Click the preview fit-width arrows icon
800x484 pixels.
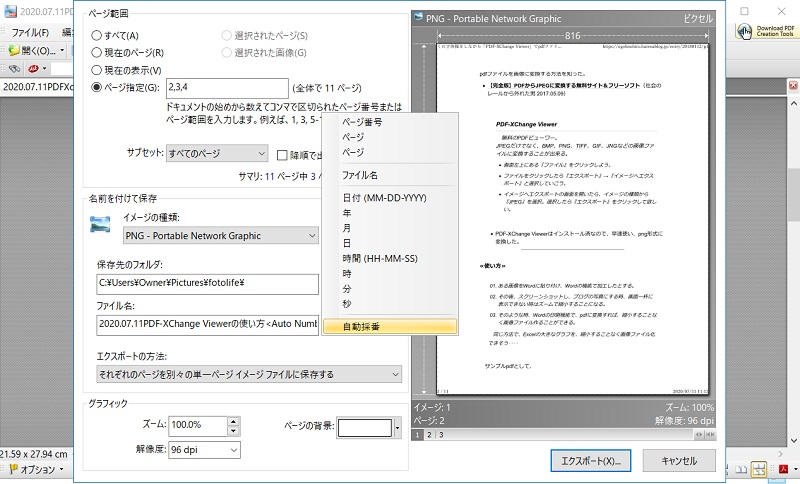coord(698,435)
